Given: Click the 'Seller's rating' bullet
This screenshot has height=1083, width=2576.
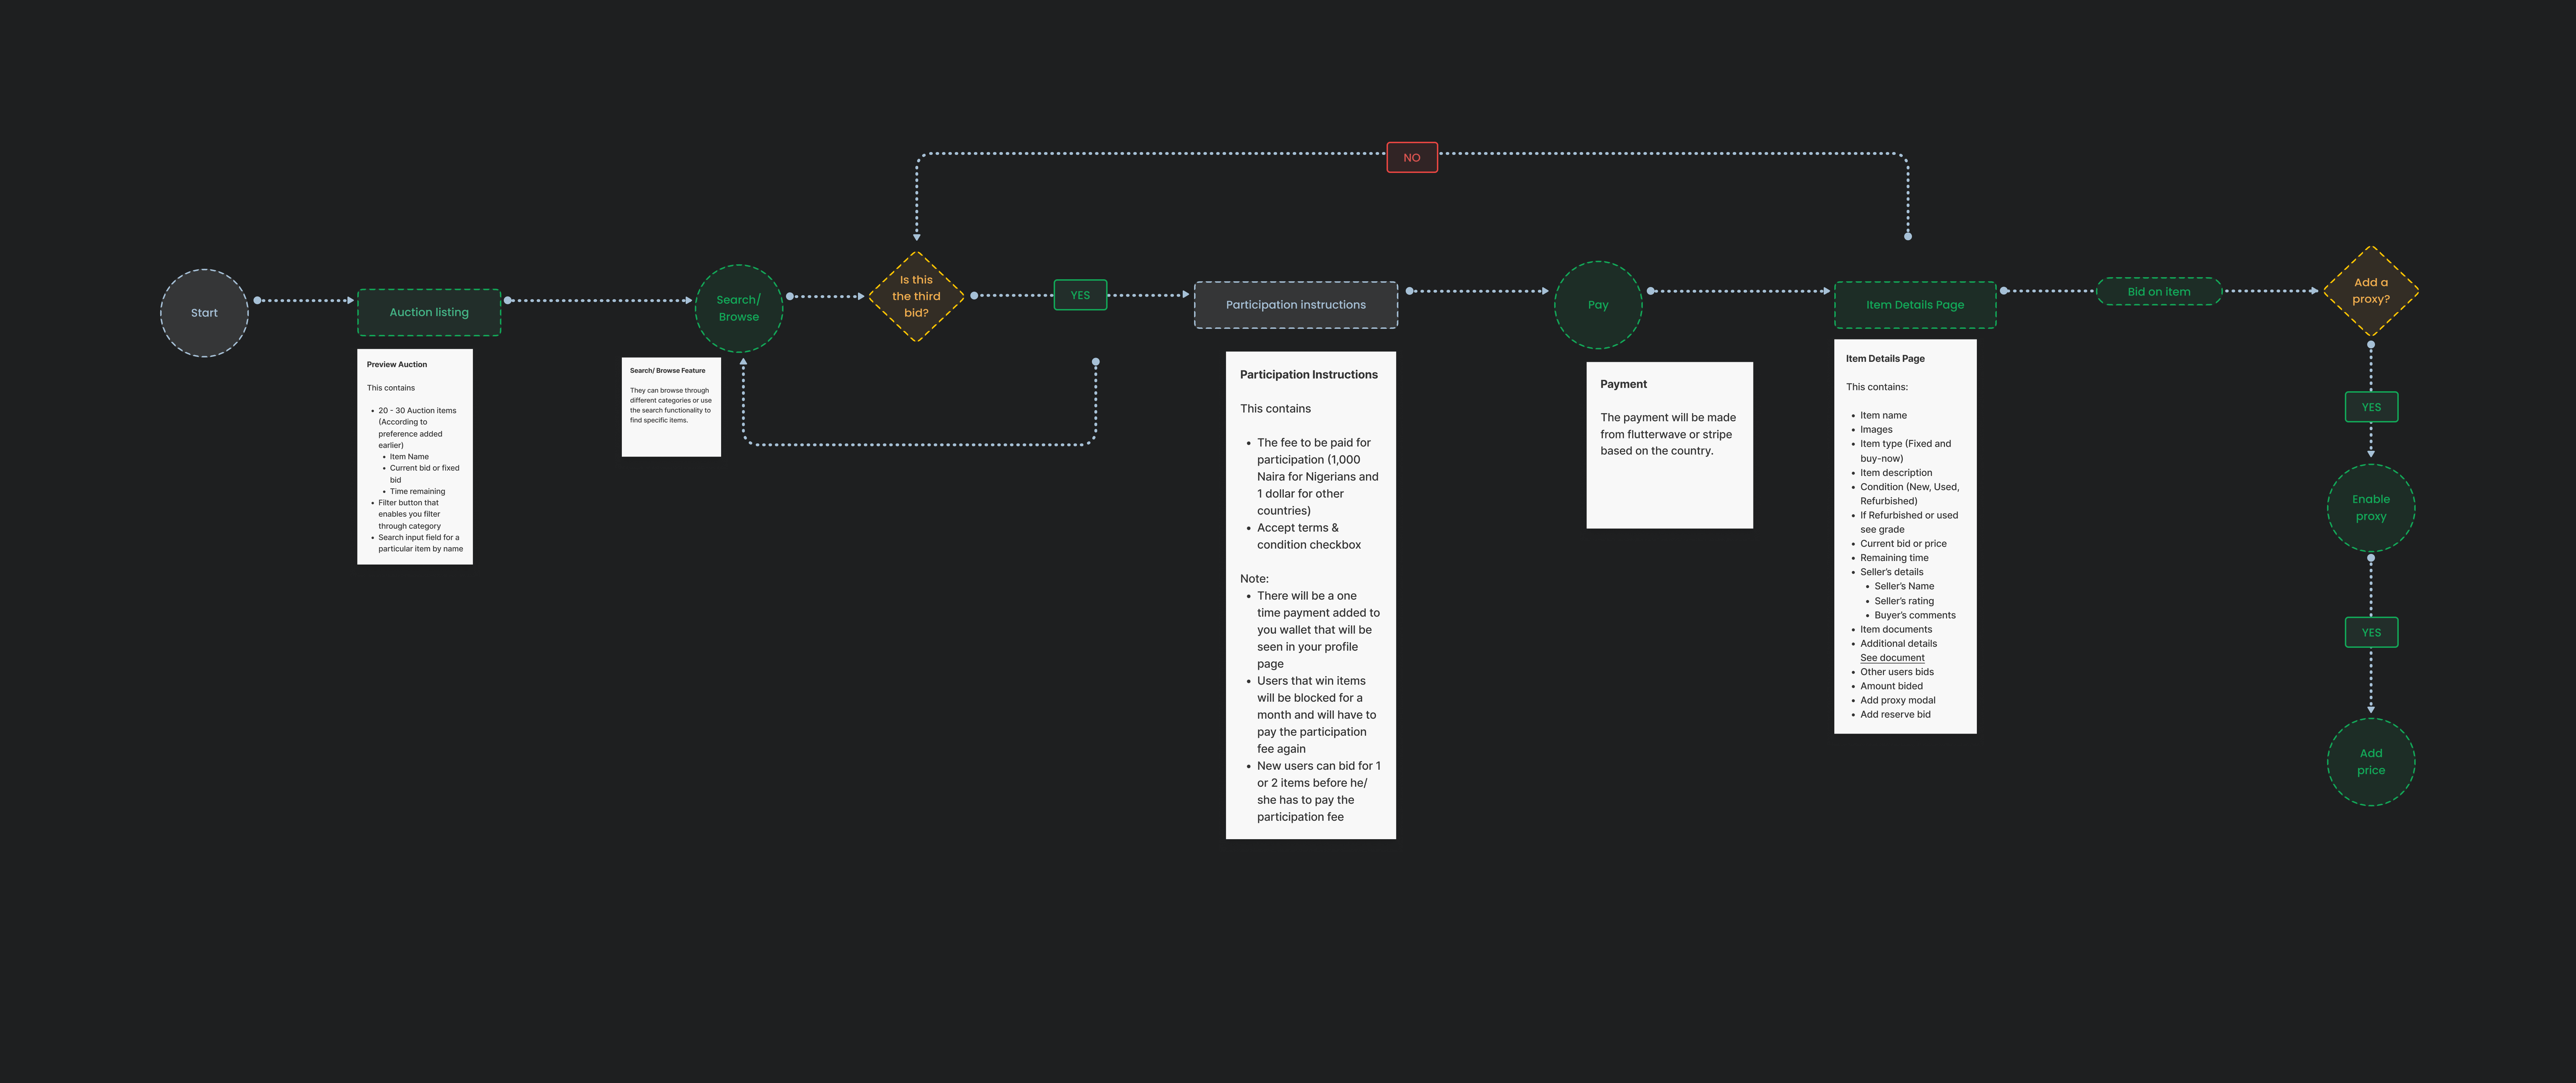Looking at the screenshot, I should click(1904, 601).
